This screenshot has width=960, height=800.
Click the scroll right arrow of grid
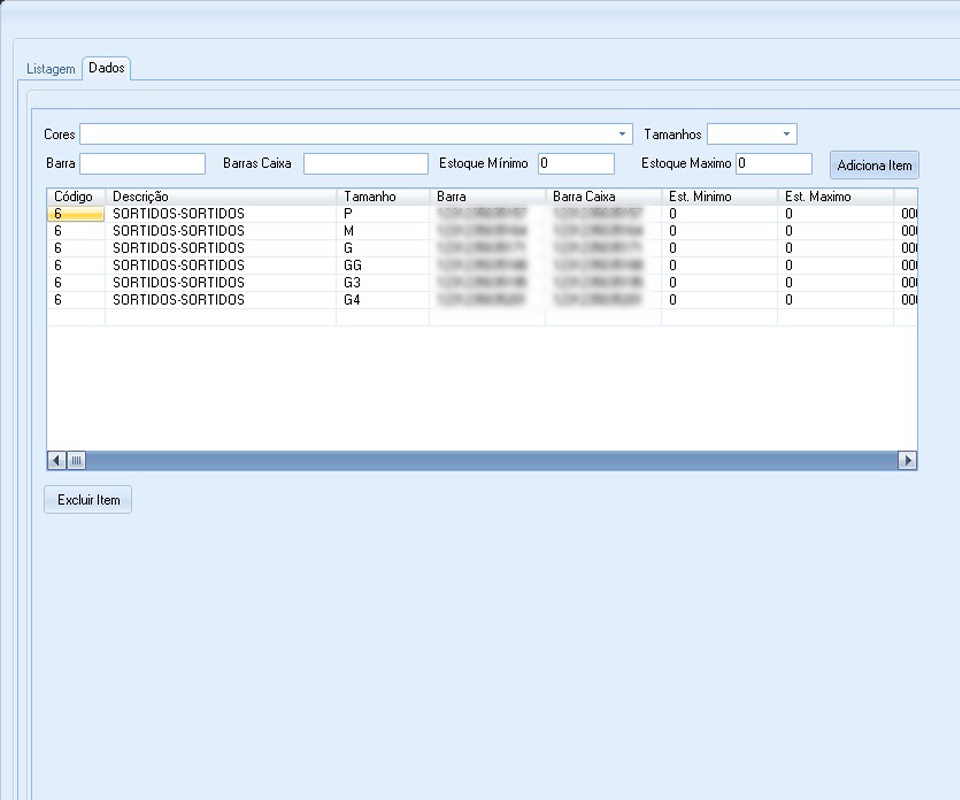click(x=907, y=461)
